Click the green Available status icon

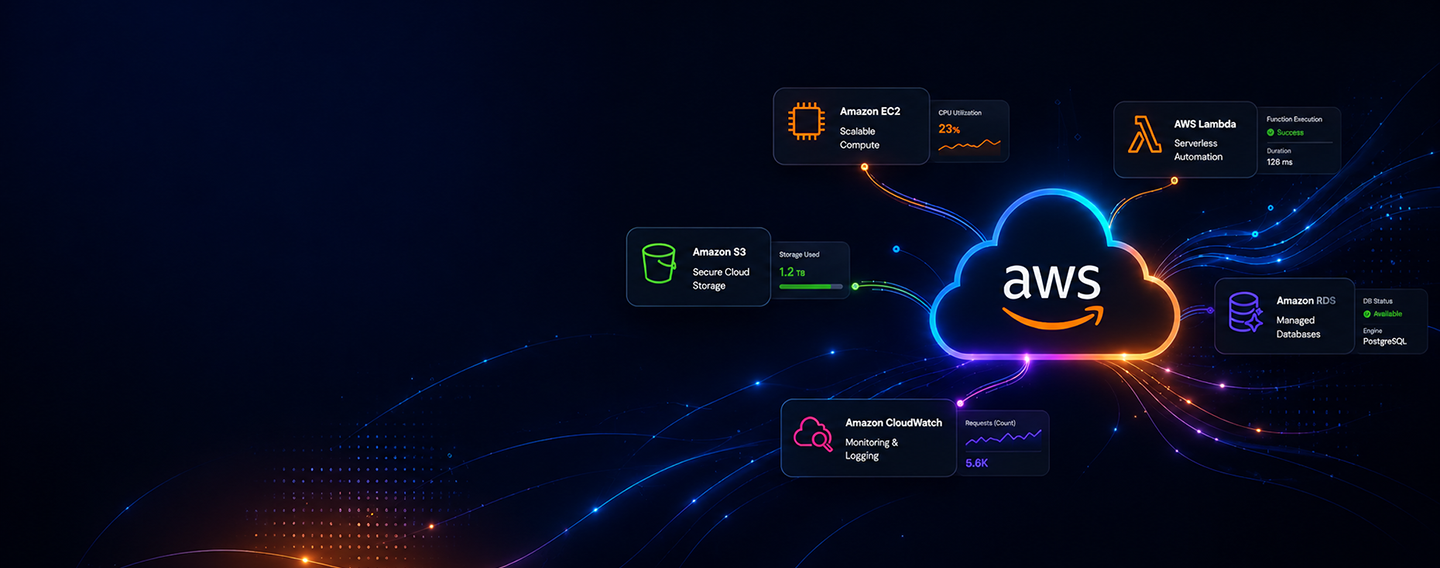point(1367,314)
